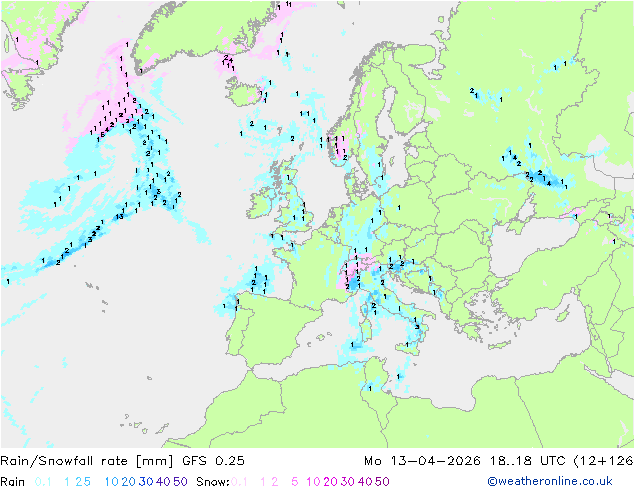
Task: Click the 'GFS 0.25' model label
Action: 213,461
